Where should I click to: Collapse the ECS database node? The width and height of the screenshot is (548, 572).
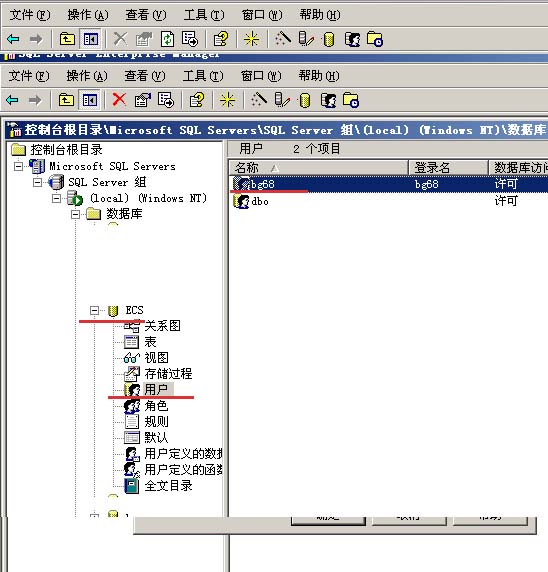[94, 310]
